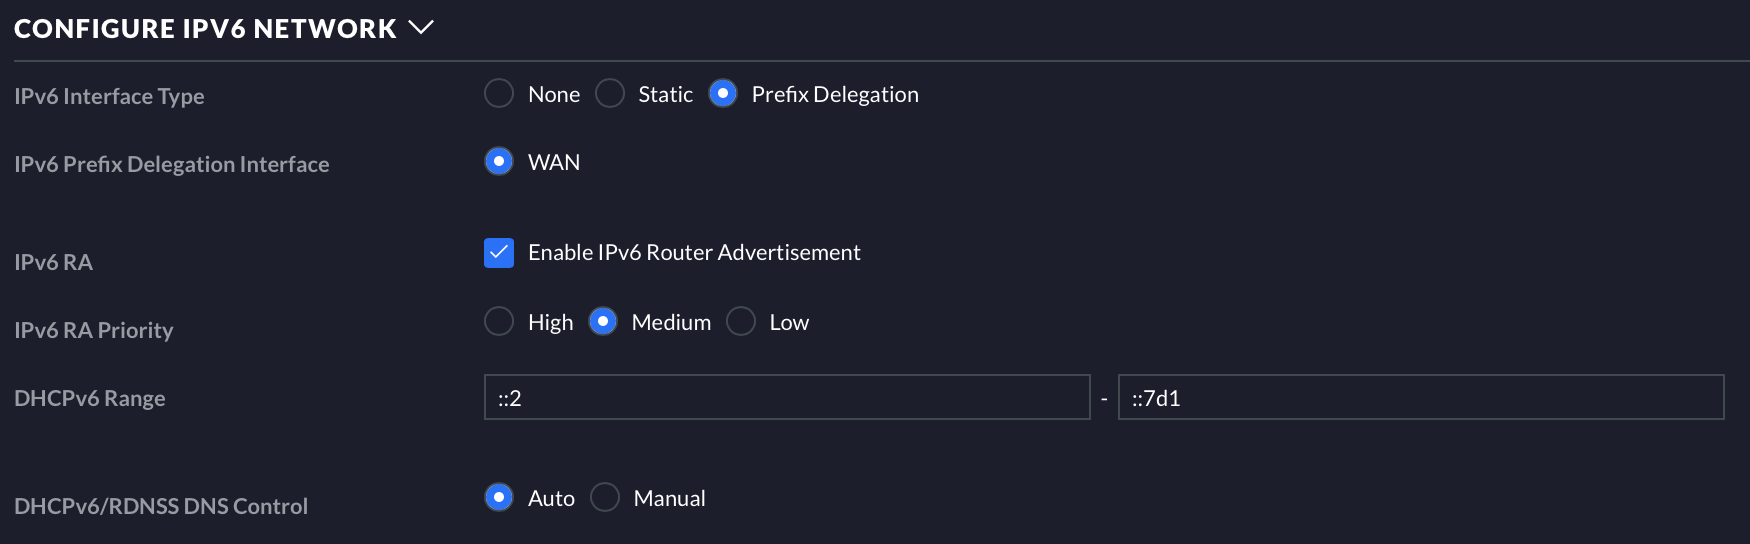
Task: Select Auto for DNS Control
Action: click(499, 497)
